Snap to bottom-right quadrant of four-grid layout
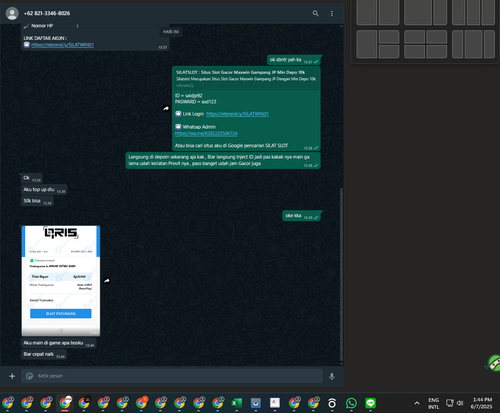 tap(436, 52)
